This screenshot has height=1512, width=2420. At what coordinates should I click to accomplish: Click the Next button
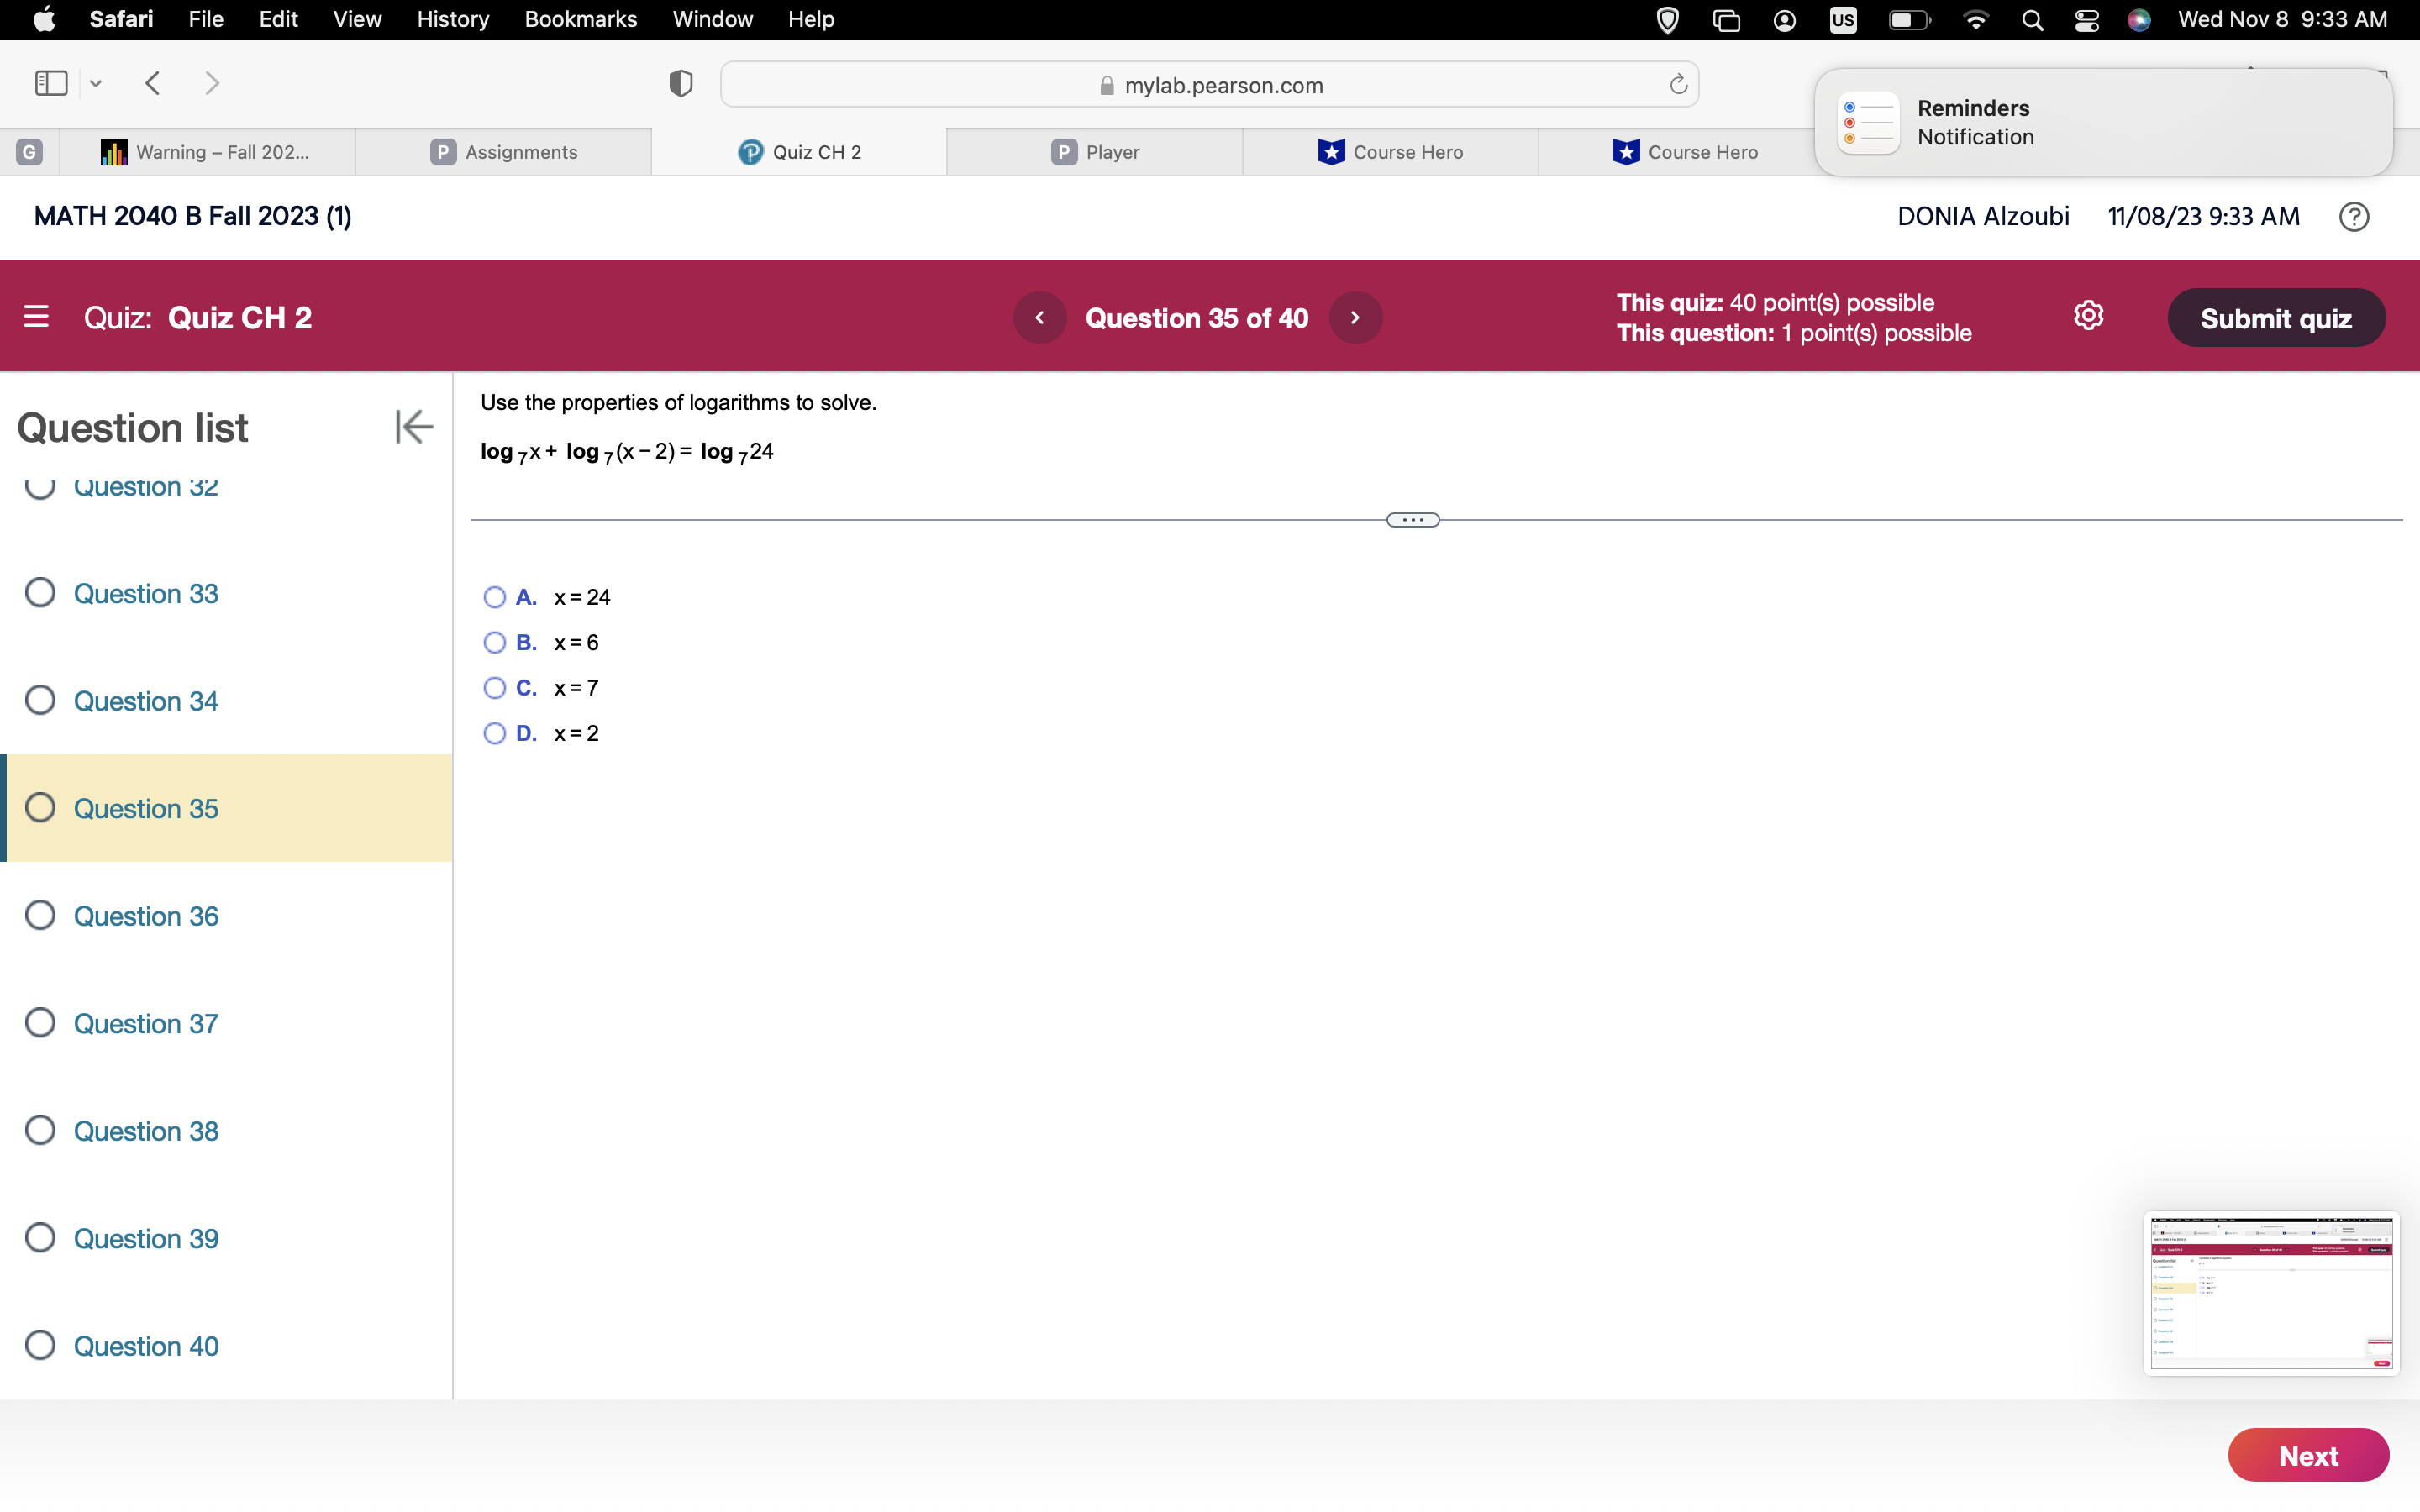click(x=2307, y=1455)
